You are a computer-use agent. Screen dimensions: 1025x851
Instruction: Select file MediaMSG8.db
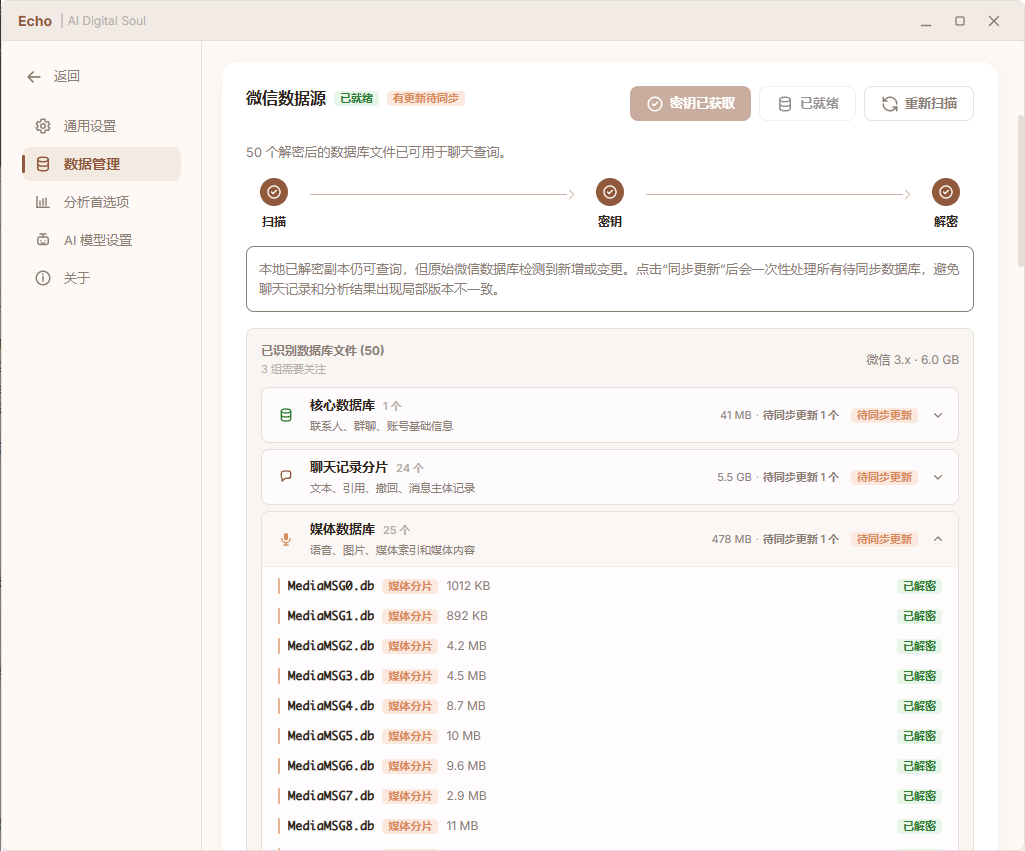[x=609, y=826]
